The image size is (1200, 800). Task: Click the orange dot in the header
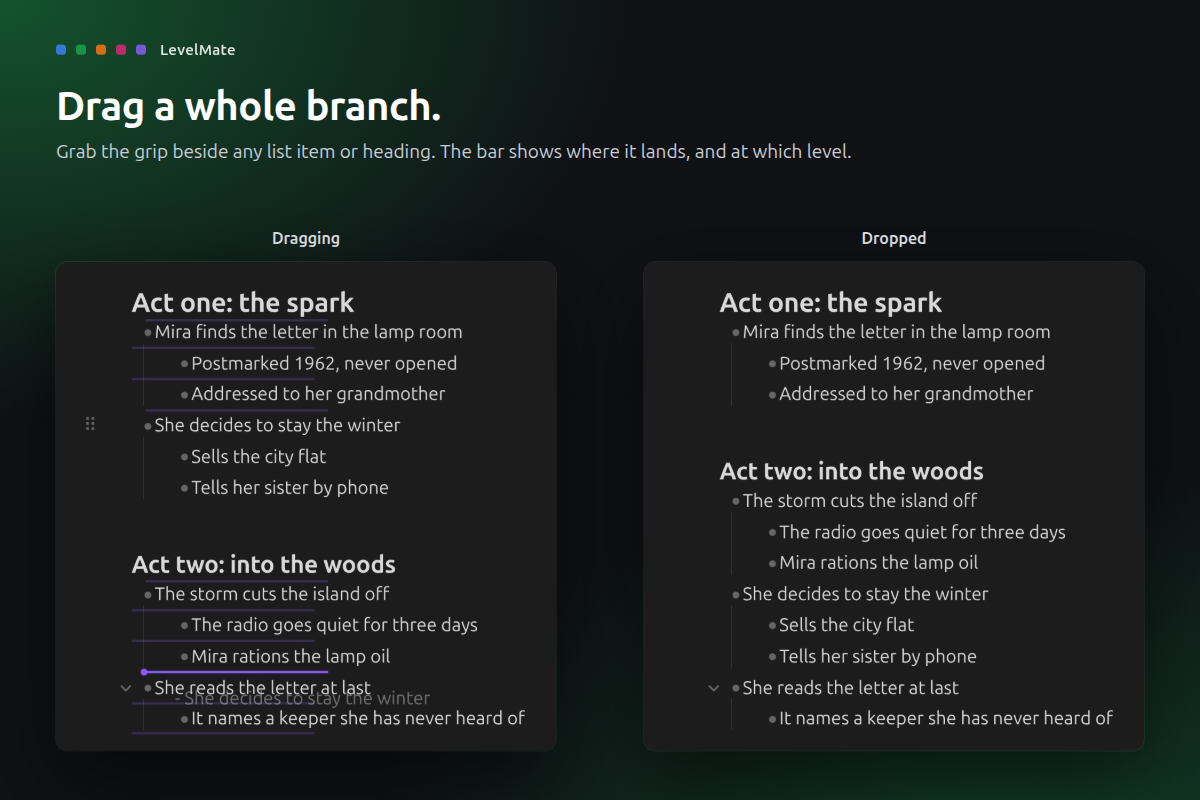click(x=101, y=50)
